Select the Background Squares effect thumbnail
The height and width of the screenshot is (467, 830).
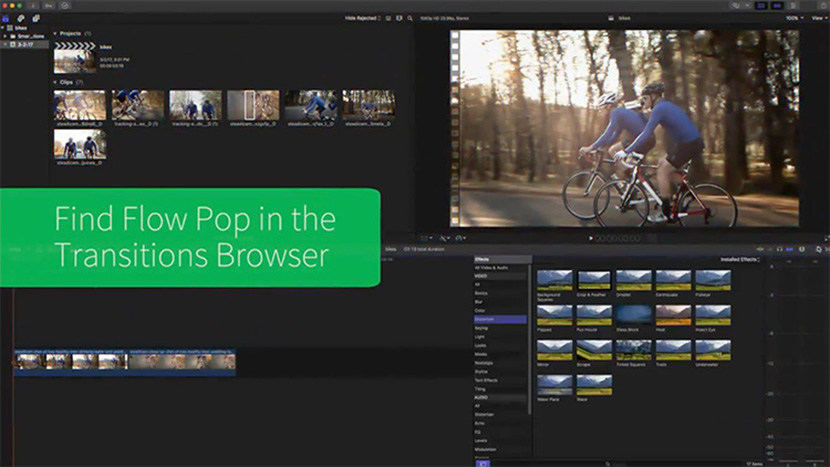(x=554, y=280)
